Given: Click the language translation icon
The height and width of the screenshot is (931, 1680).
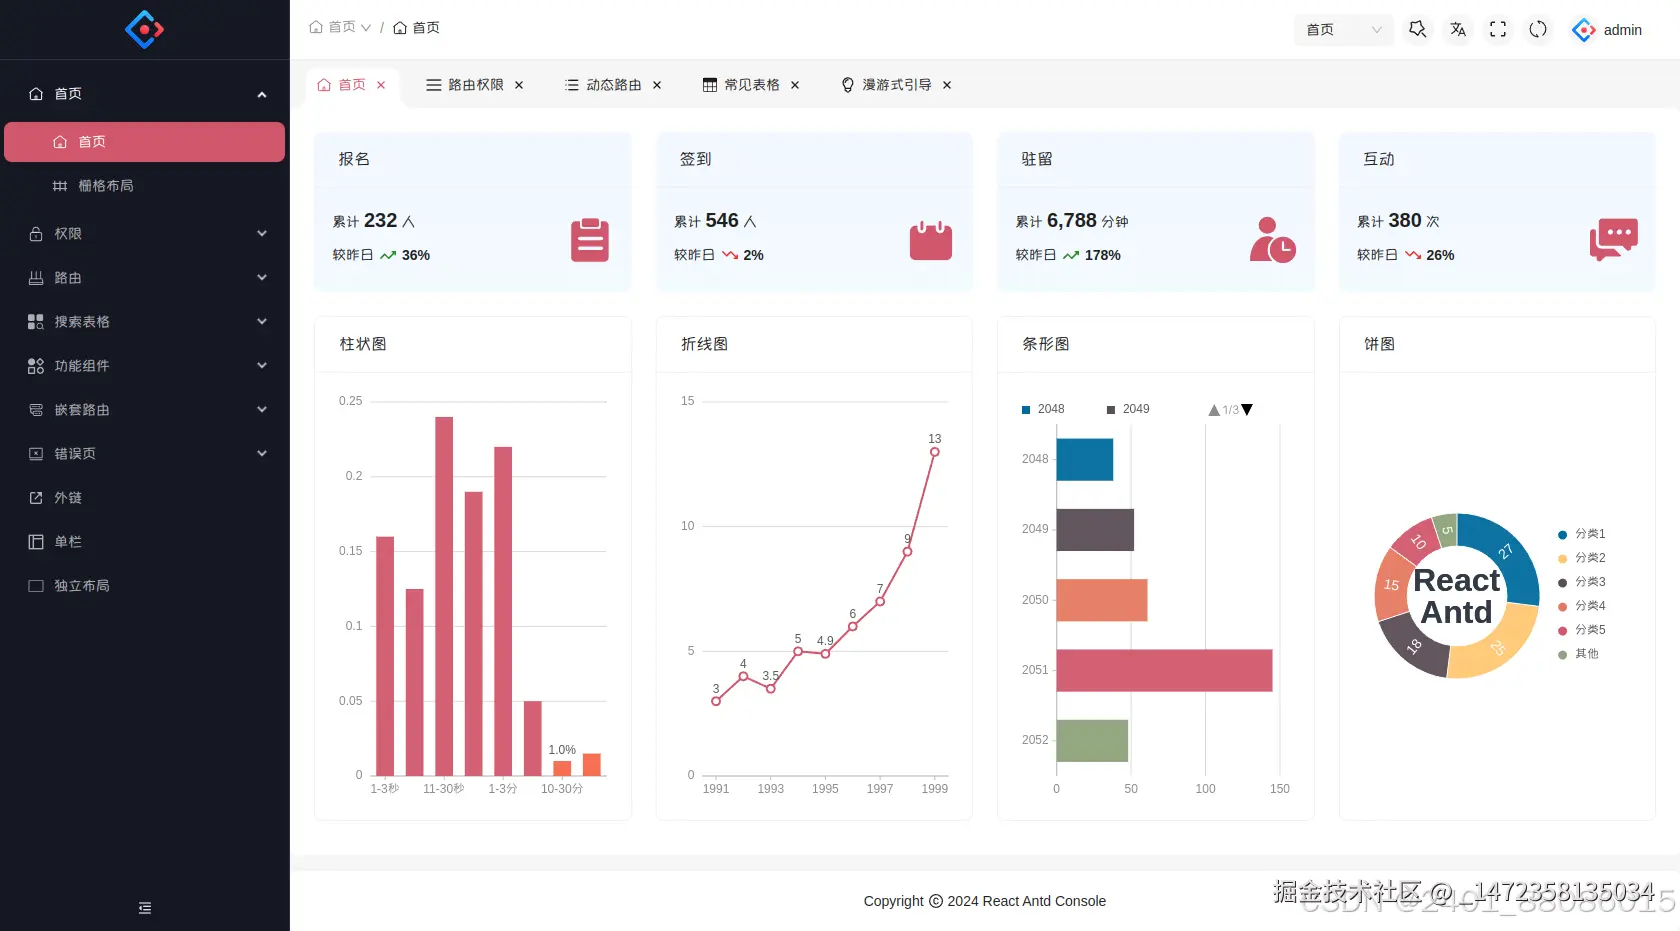Looking at the screenshot, I should click(x=1458, y=30).
